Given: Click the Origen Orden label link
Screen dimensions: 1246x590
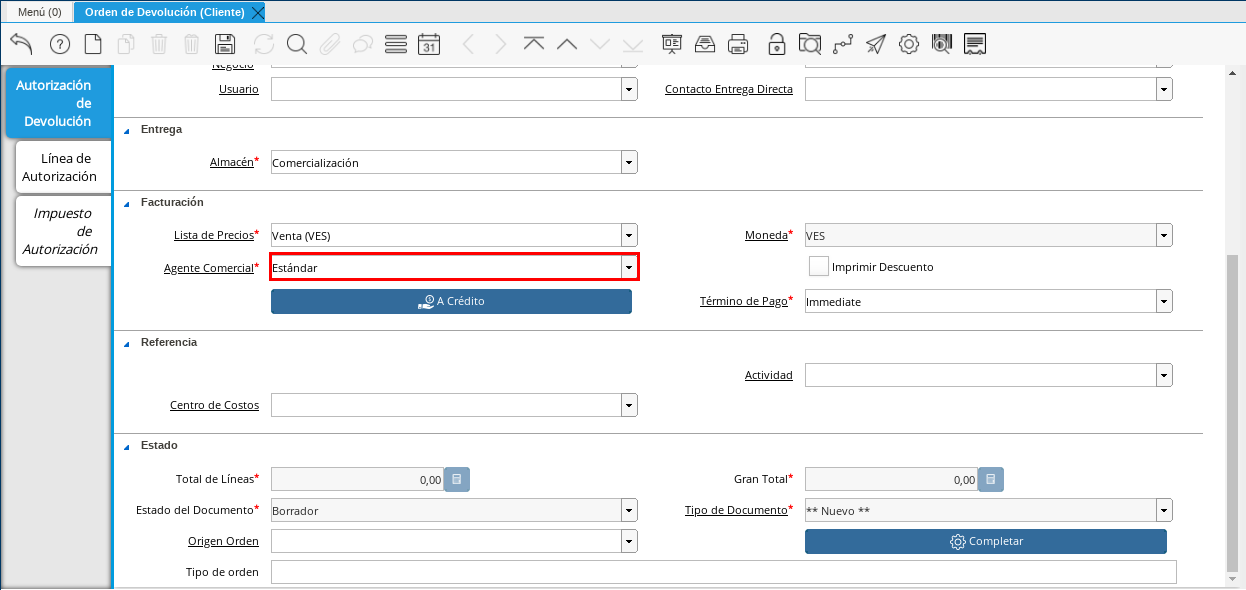Looking at the screenshot, I should pyautogui.click(x=223, y=541).
